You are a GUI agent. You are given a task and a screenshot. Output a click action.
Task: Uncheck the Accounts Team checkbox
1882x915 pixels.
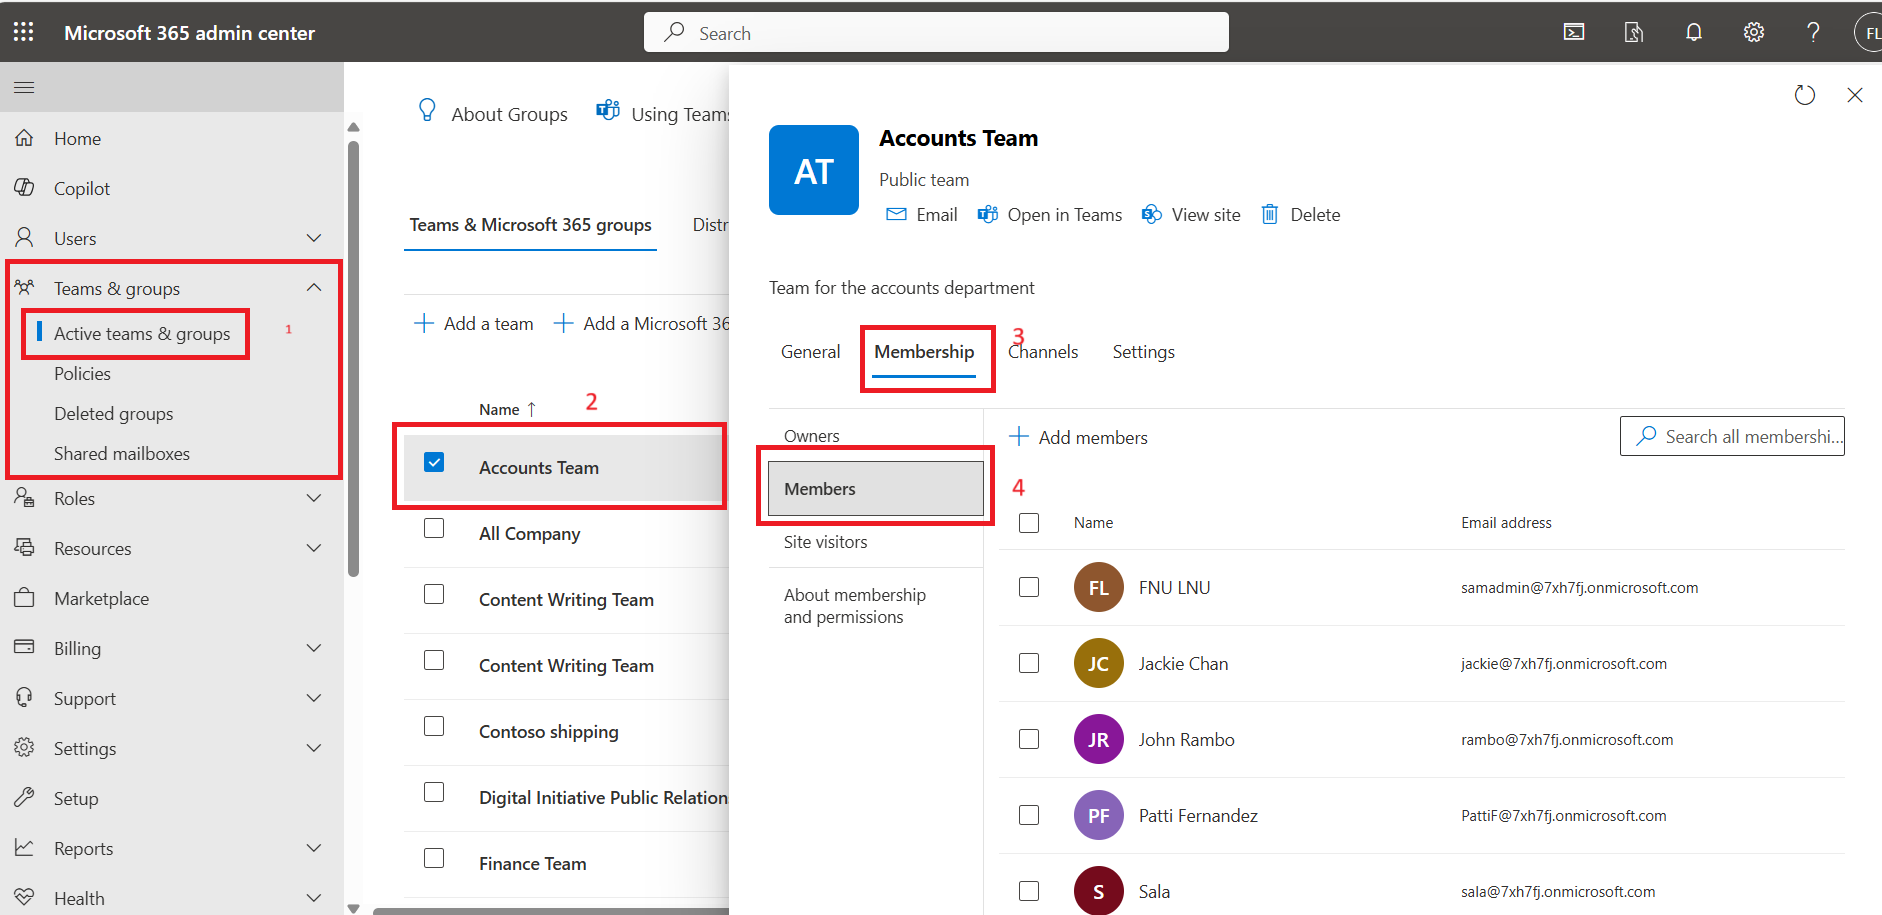pos(434,462)
